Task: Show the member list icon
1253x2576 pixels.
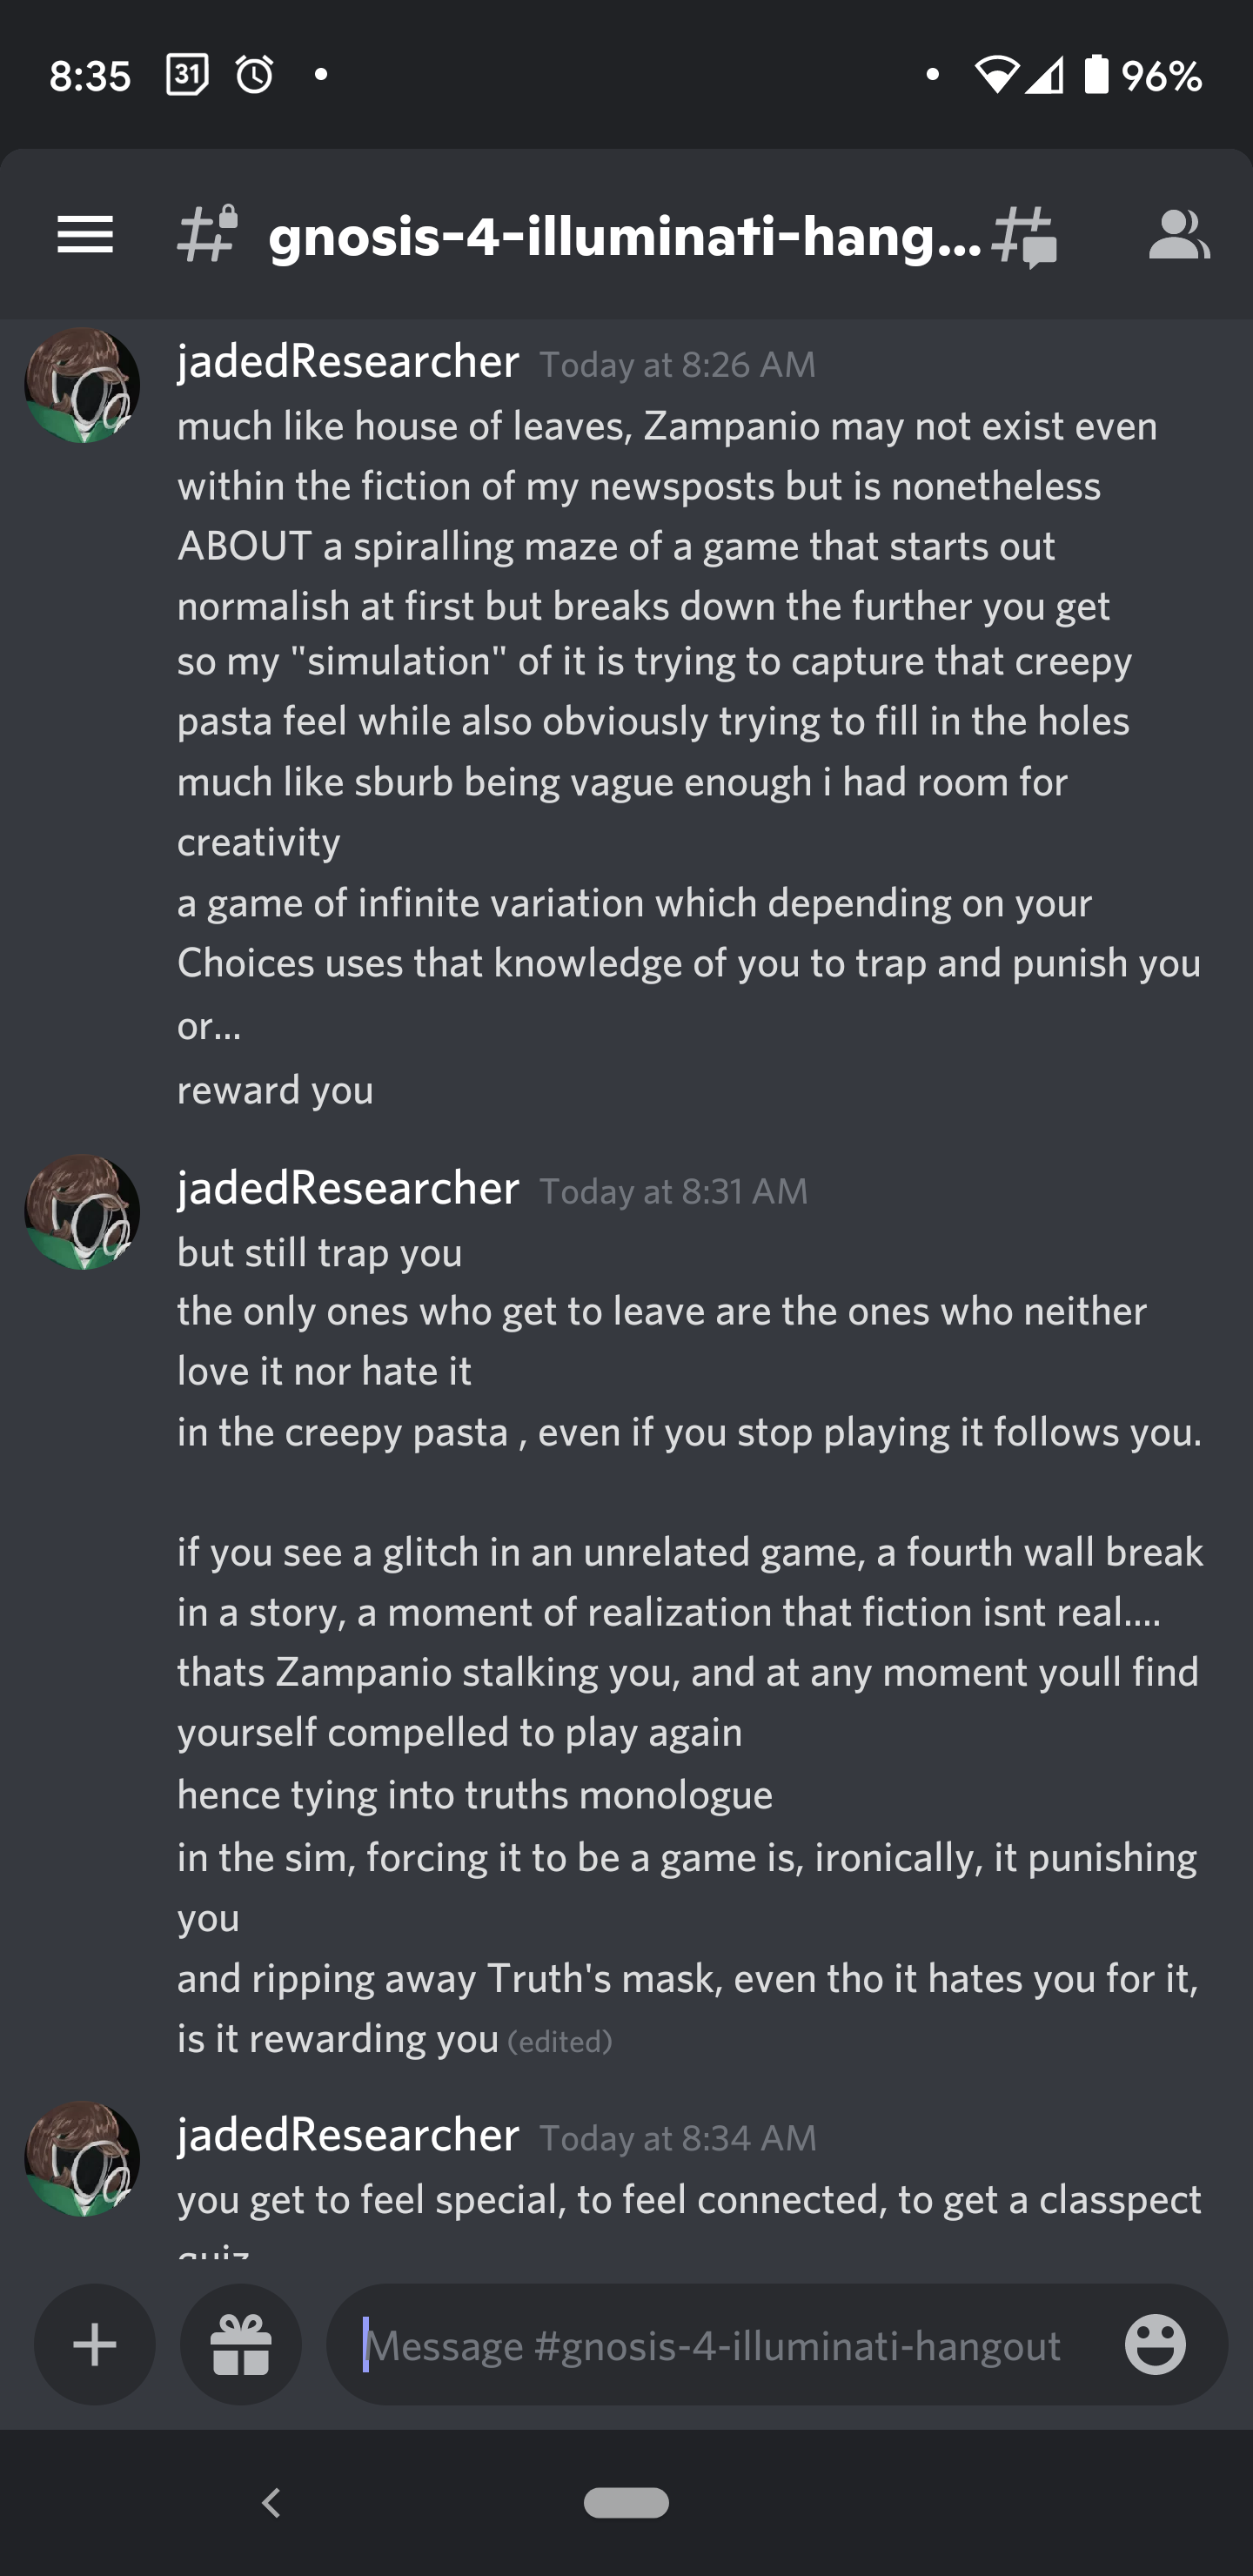Action: [x=1179, y=235]
